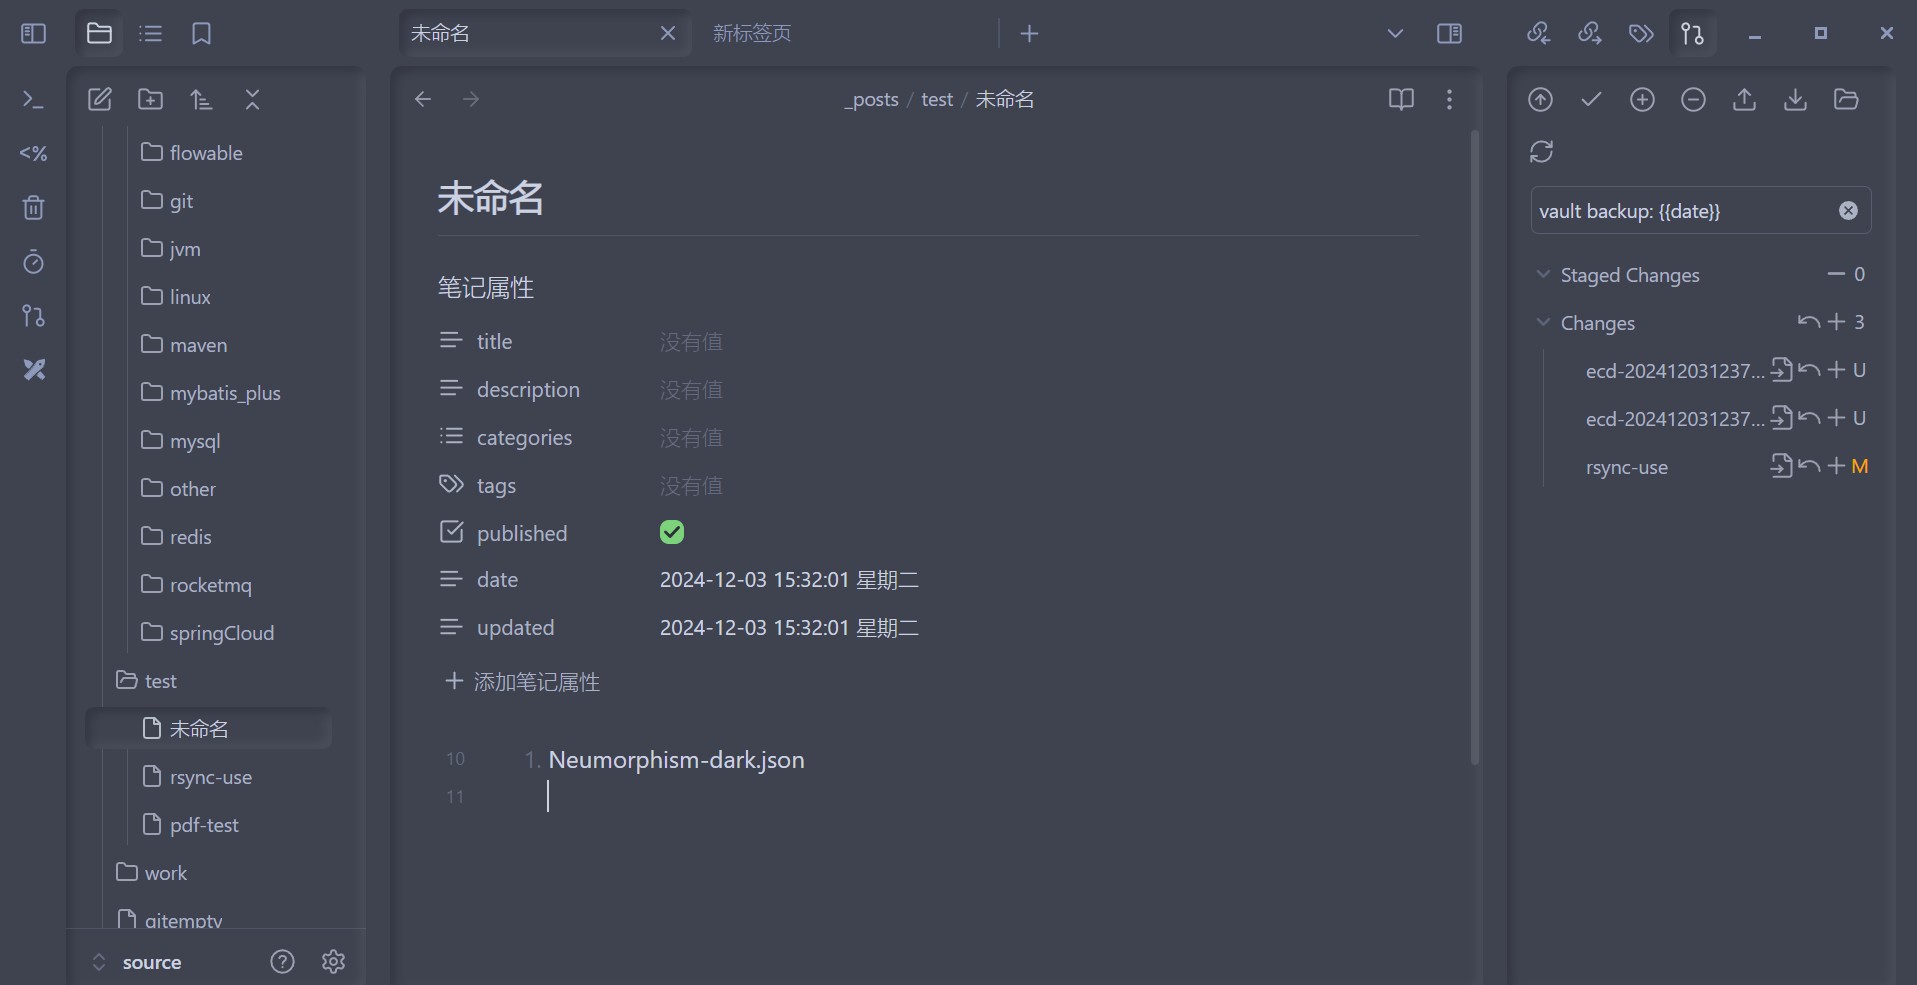1917x985 pixels.
Task: Click the Git push arrow icon
Action: pyautogui.click(x=1744, y=99)
